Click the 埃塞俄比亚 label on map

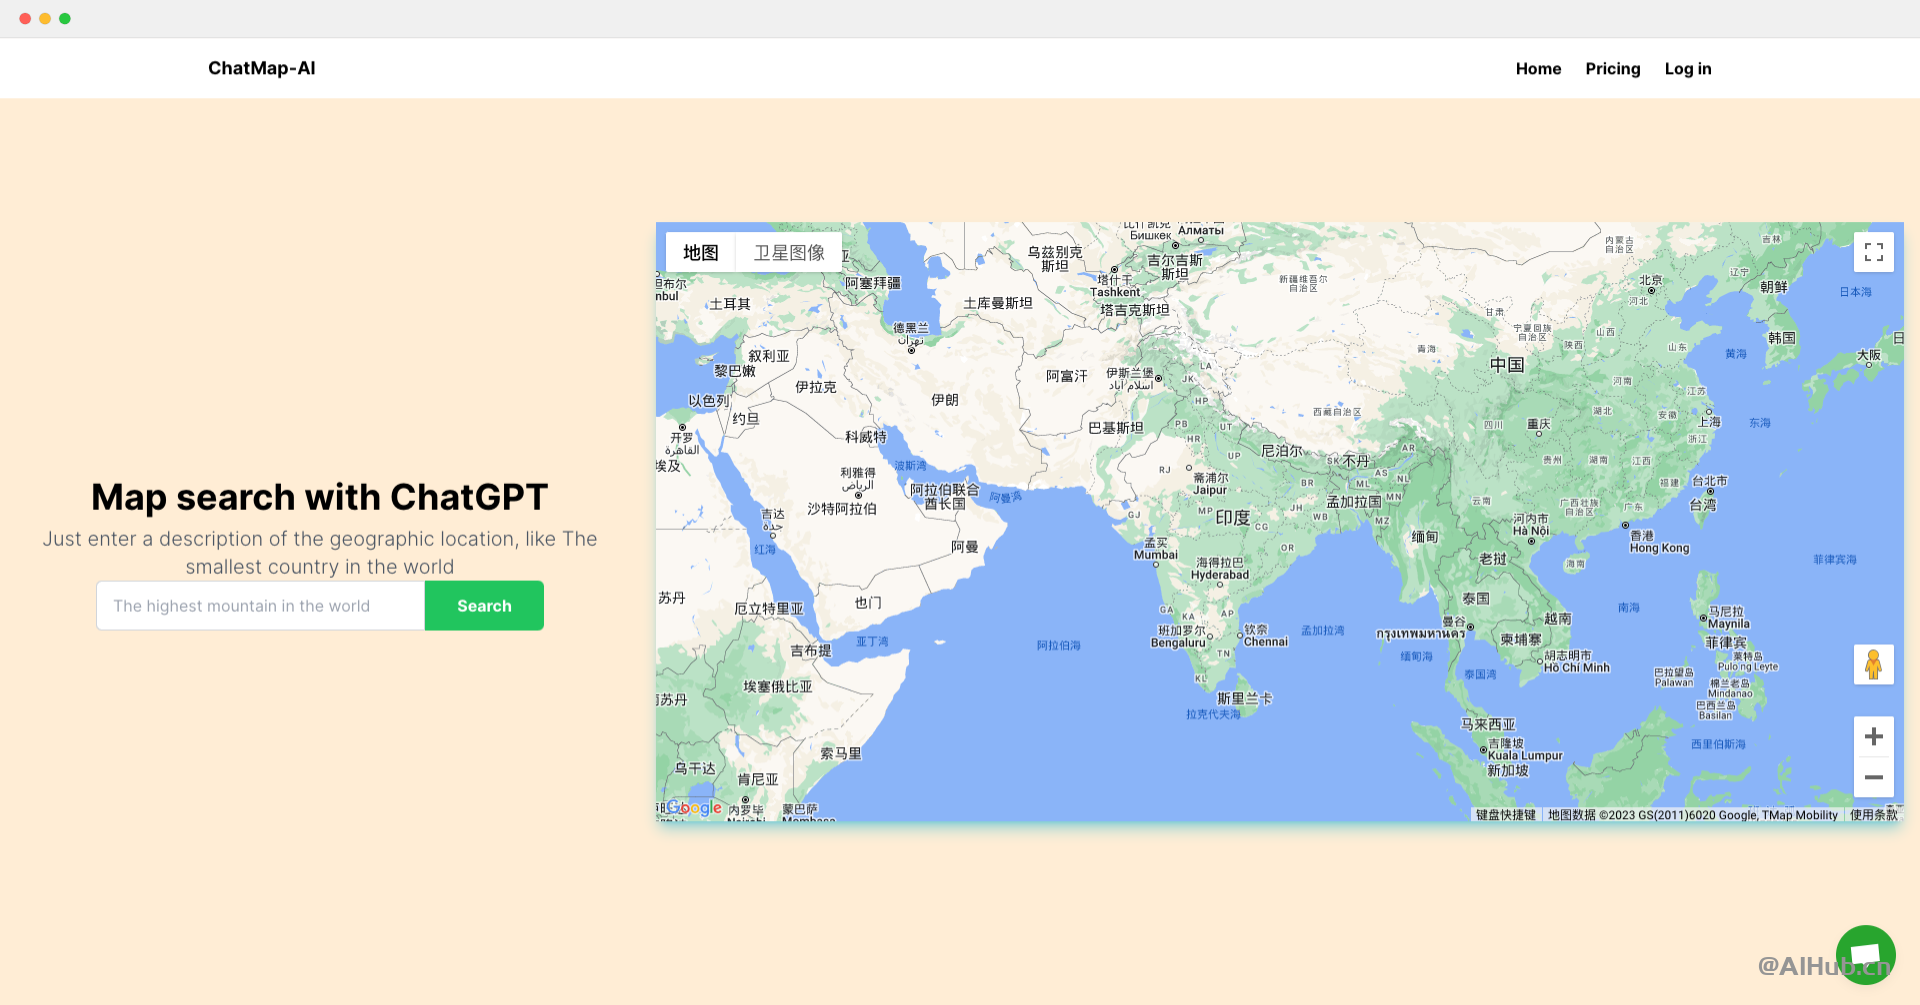778,687
